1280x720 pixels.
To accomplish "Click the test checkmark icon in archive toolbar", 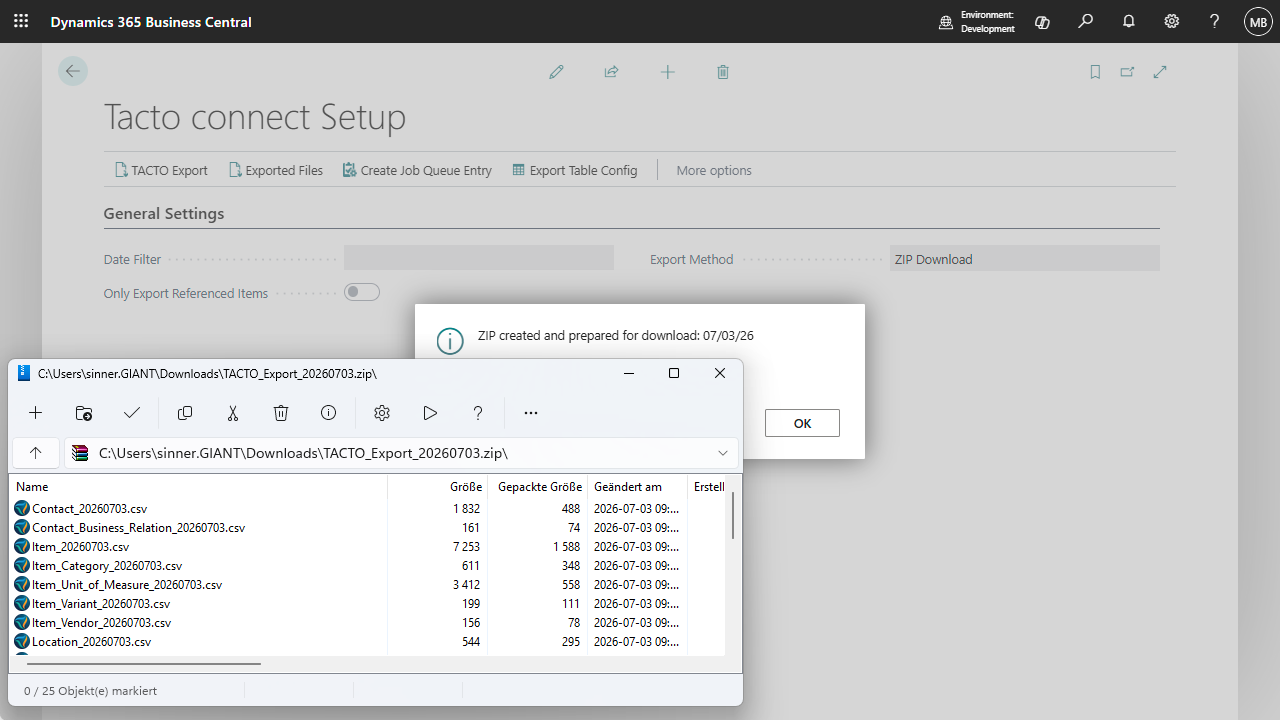I will click(x=132, y=413).
